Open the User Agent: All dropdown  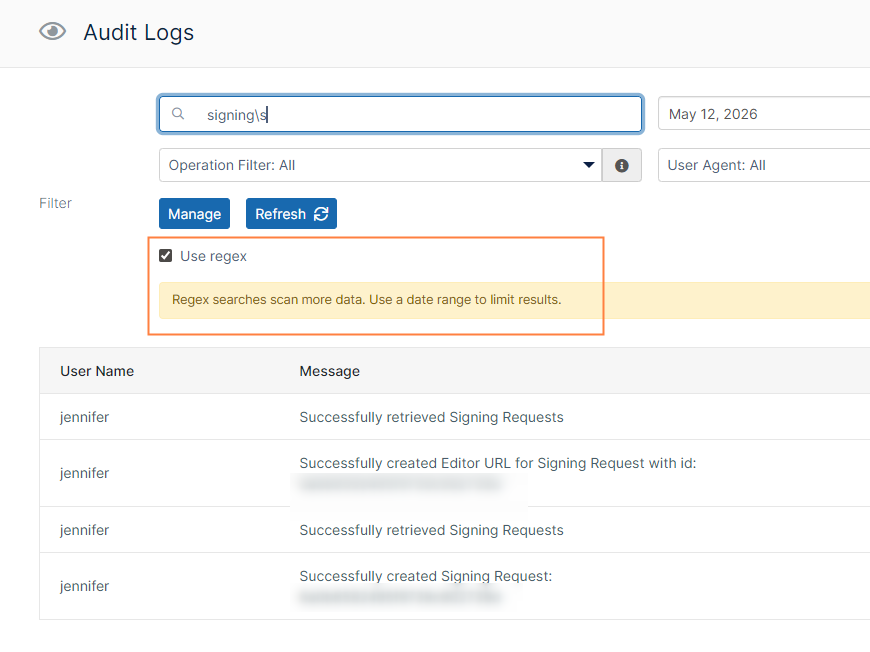pyautogui.click(x=763, y=165)
